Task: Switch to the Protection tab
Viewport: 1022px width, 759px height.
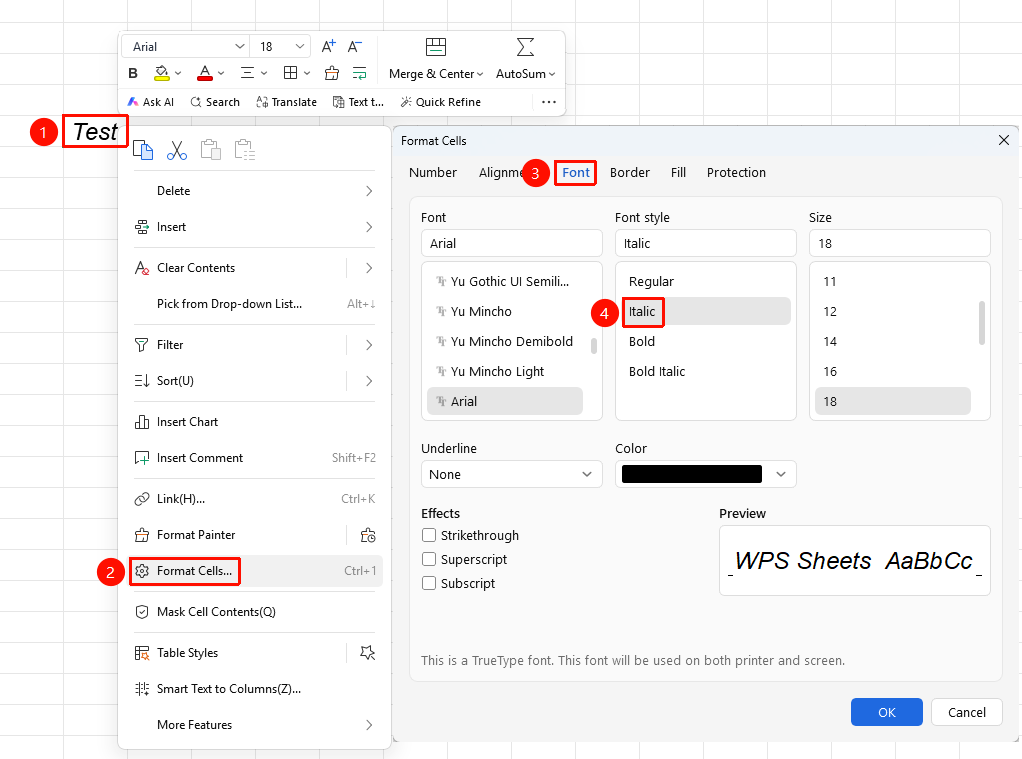Action: (x=736, y=173)
